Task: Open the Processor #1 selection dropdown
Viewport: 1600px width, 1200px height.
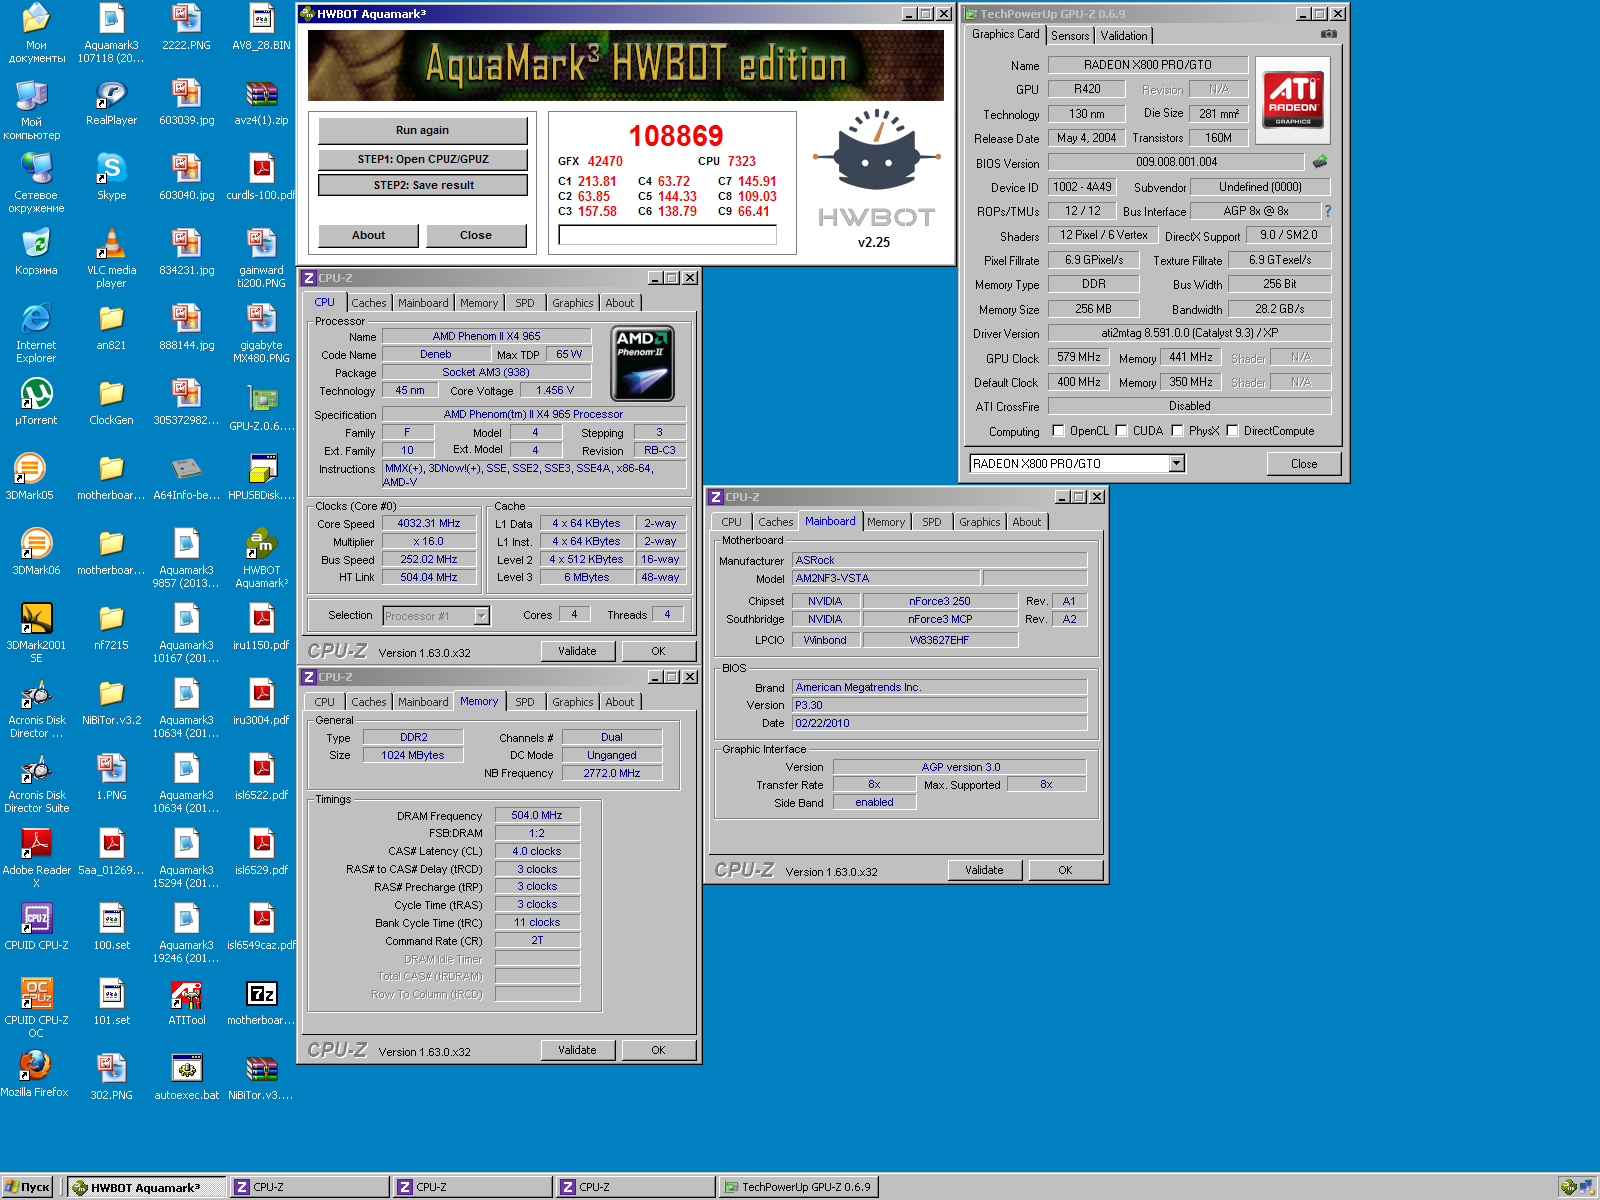Action: tap(481, 616)
